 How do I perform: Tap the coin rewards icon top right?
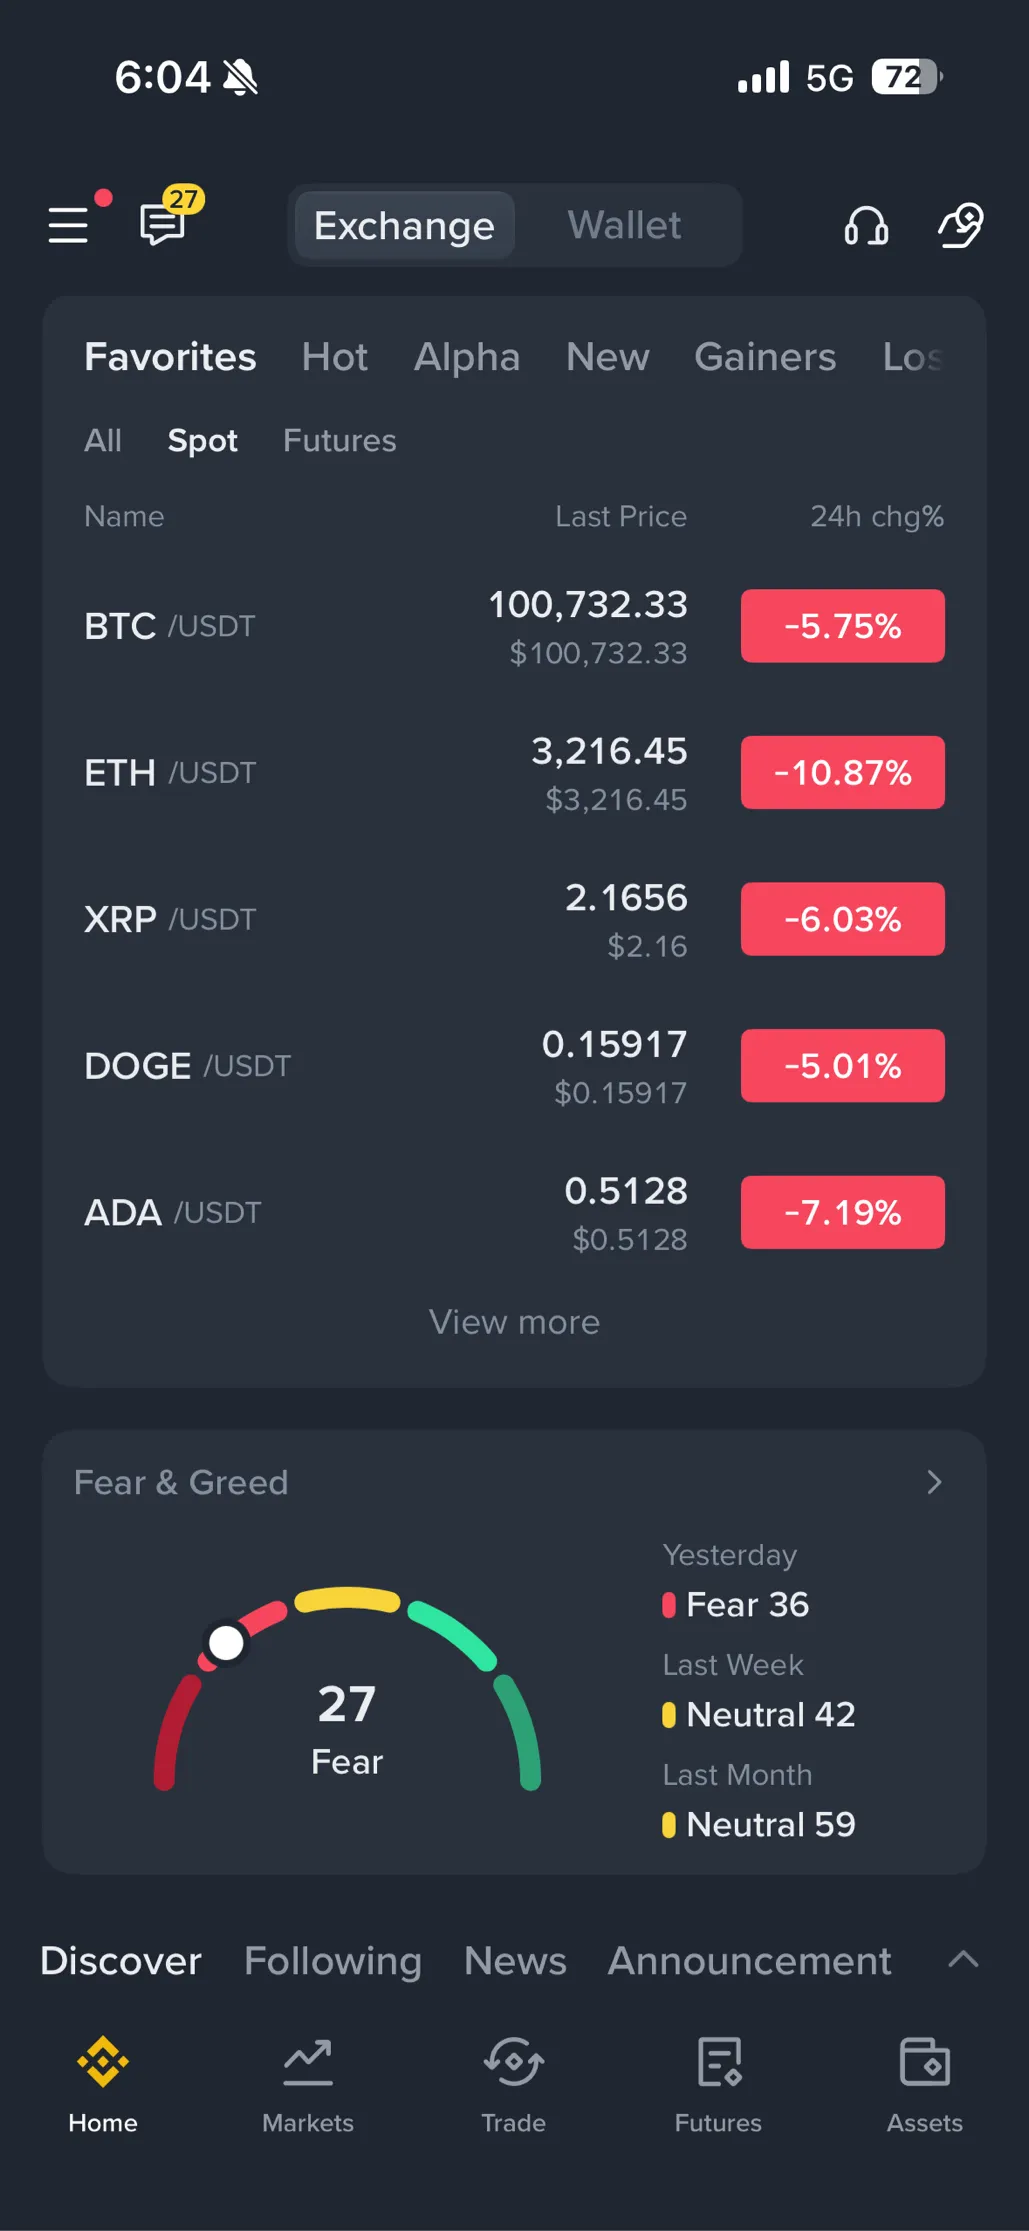[960, 225]
